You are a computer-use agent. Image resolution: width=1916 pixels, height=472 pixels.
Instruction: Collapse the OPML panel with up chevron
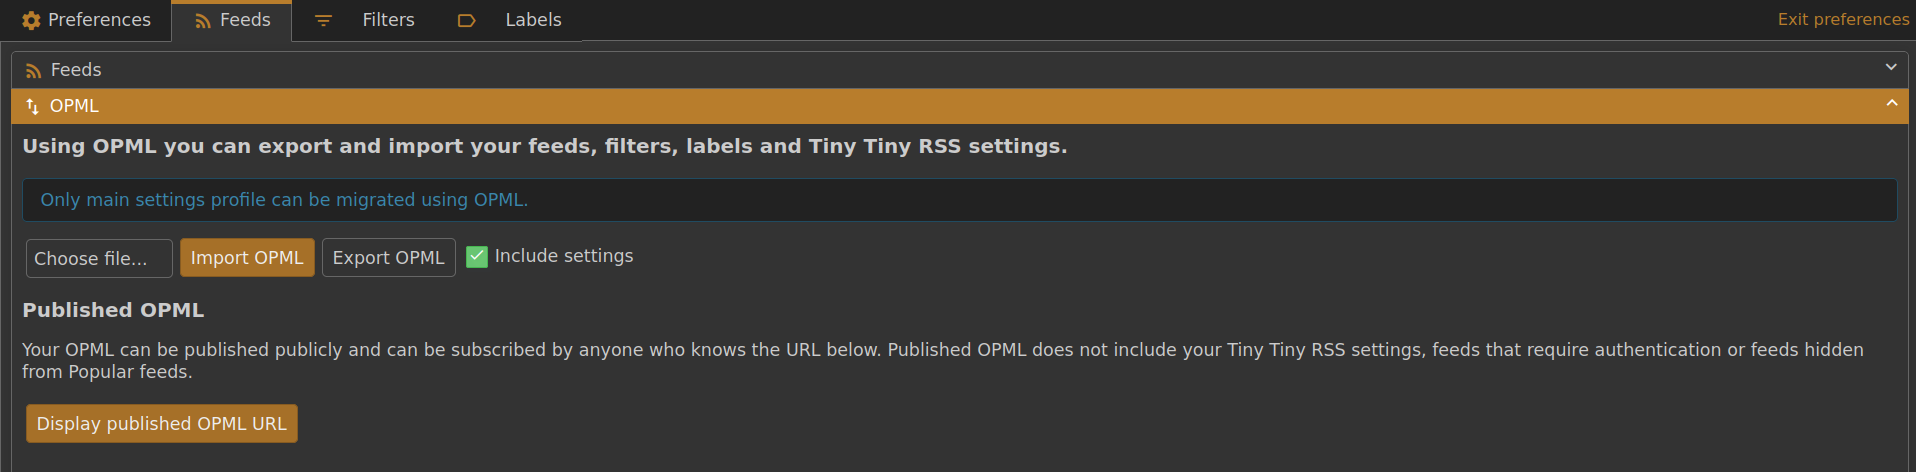(x=1891, y=103)
